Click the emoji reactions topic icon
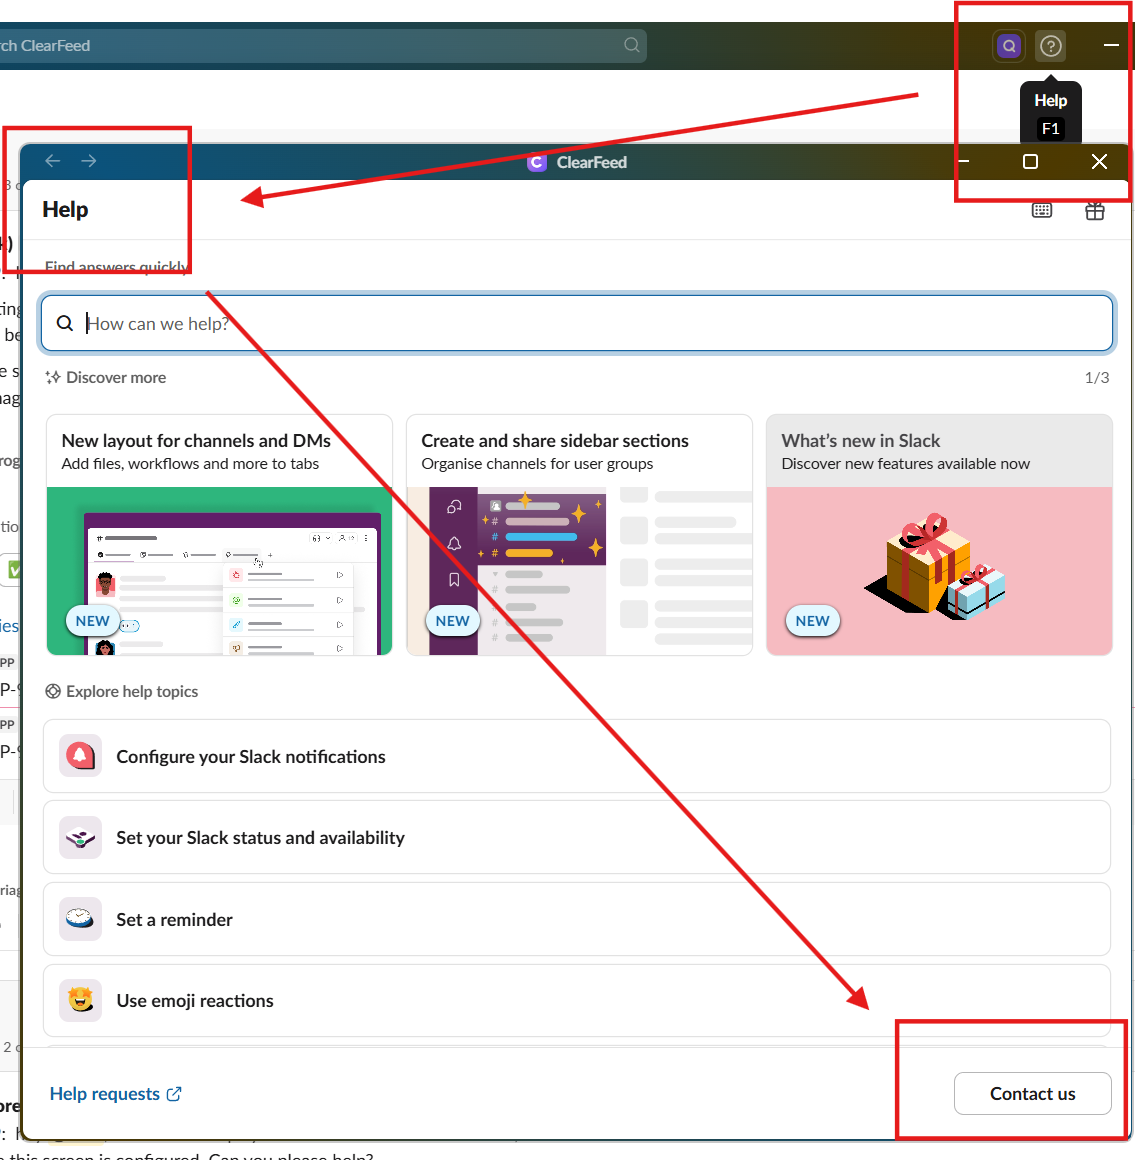This screenshot has width=1135, height=1160. tap(81, 1000)
